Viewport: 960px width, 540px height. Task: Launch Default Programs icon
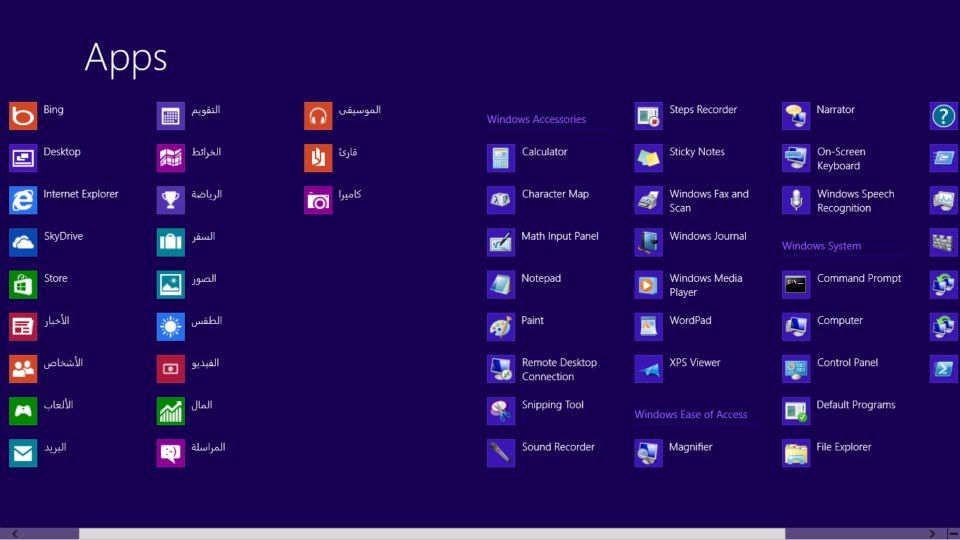coord(796,411)
